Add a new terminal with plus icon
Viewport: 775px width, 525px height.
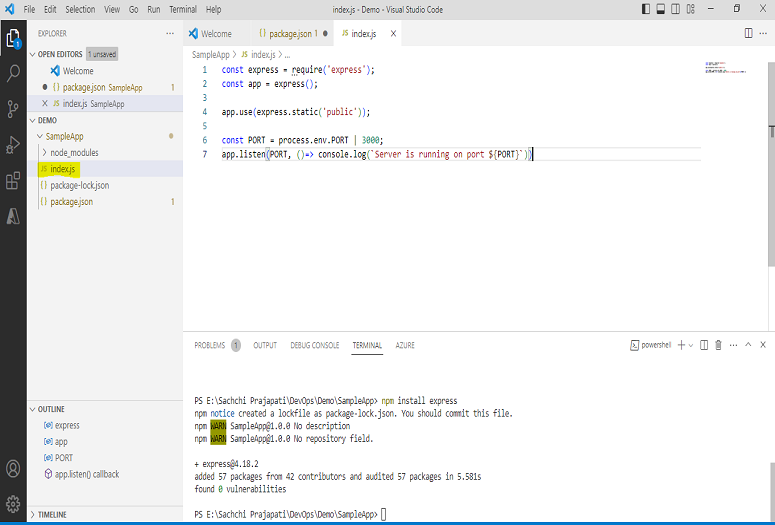(x=681, y=345)
